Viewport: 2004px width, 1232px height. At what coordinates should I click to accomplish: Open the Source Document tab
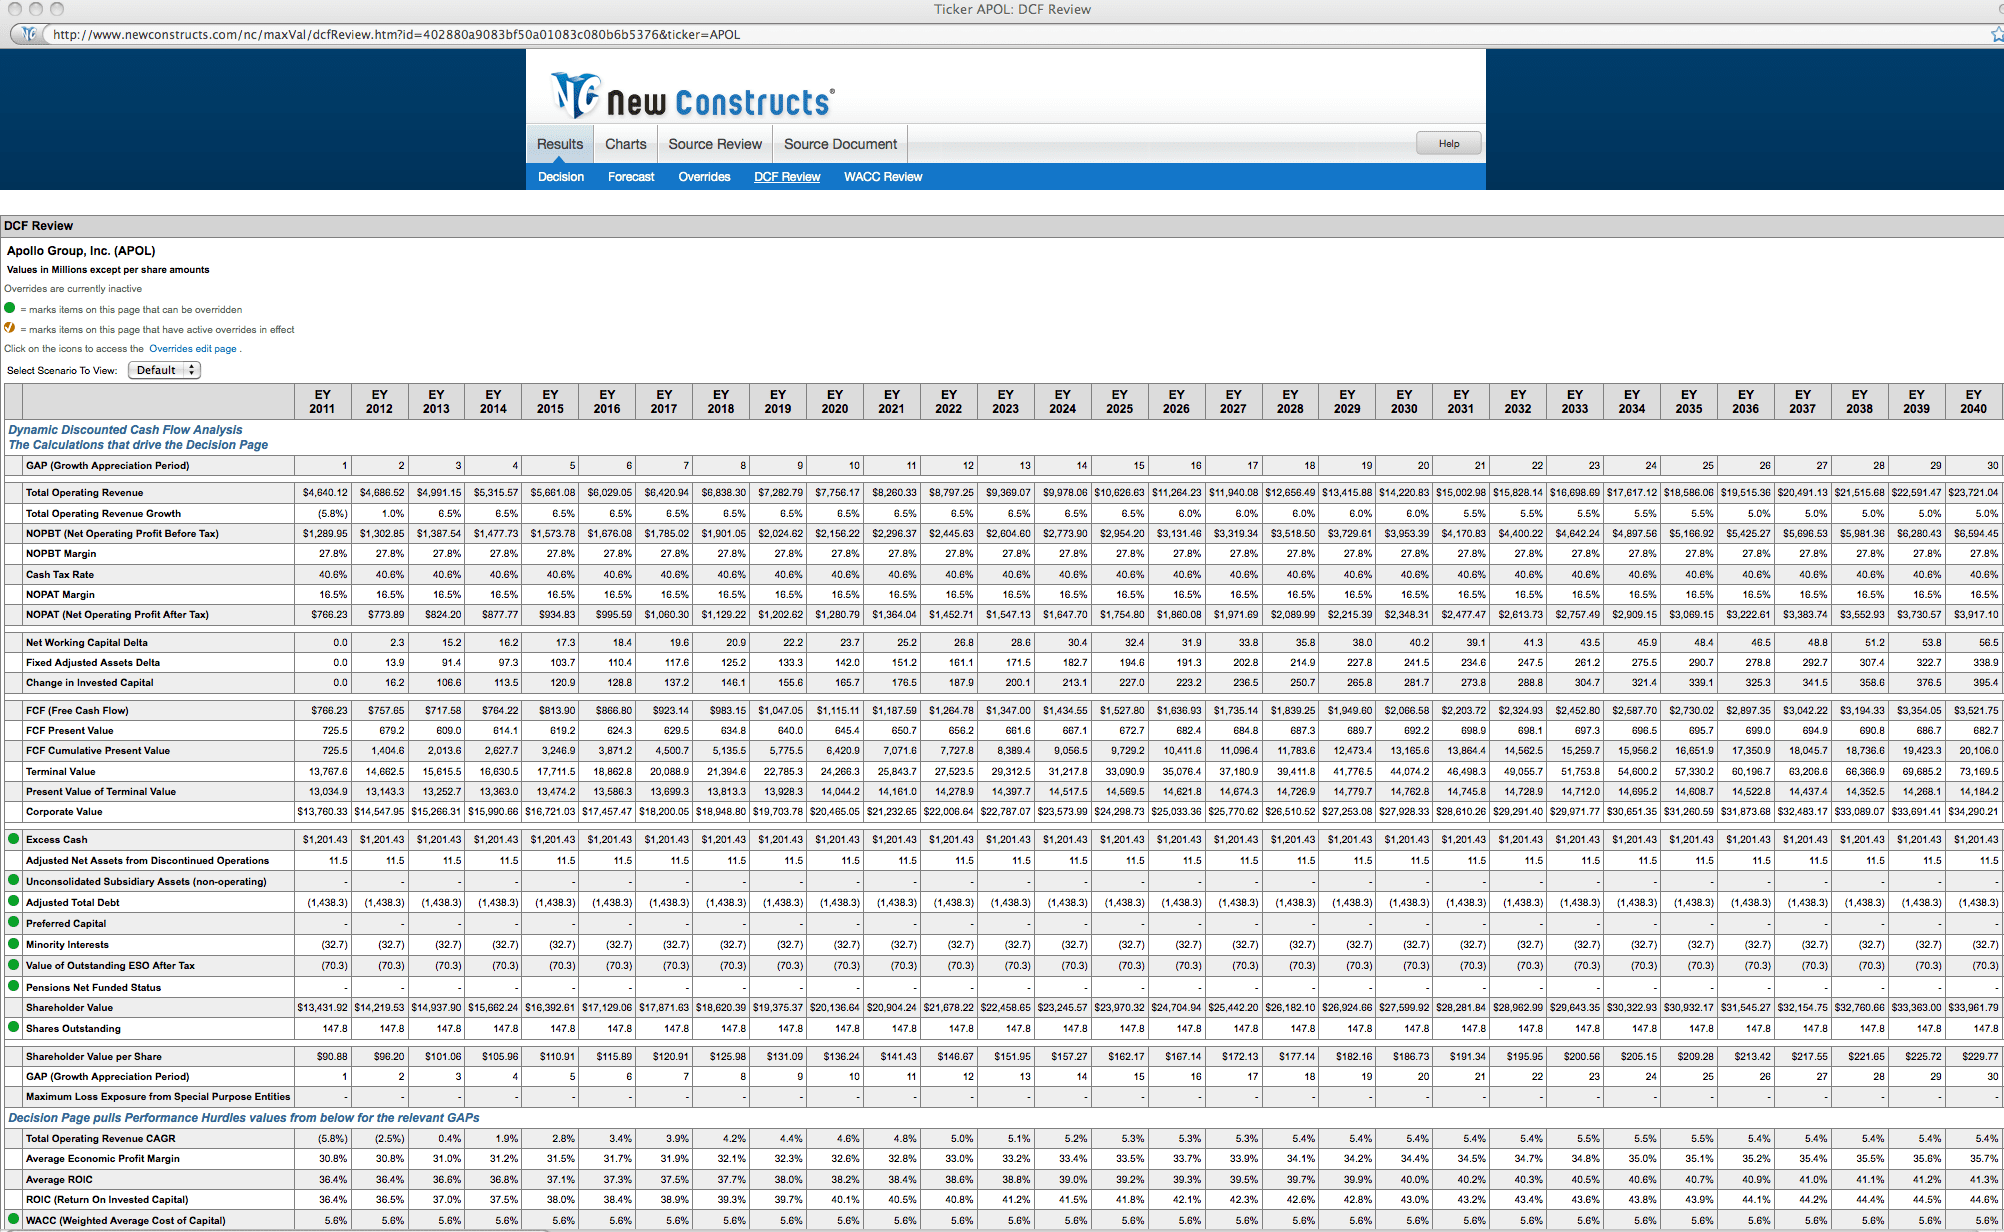[x=840, y=144]
